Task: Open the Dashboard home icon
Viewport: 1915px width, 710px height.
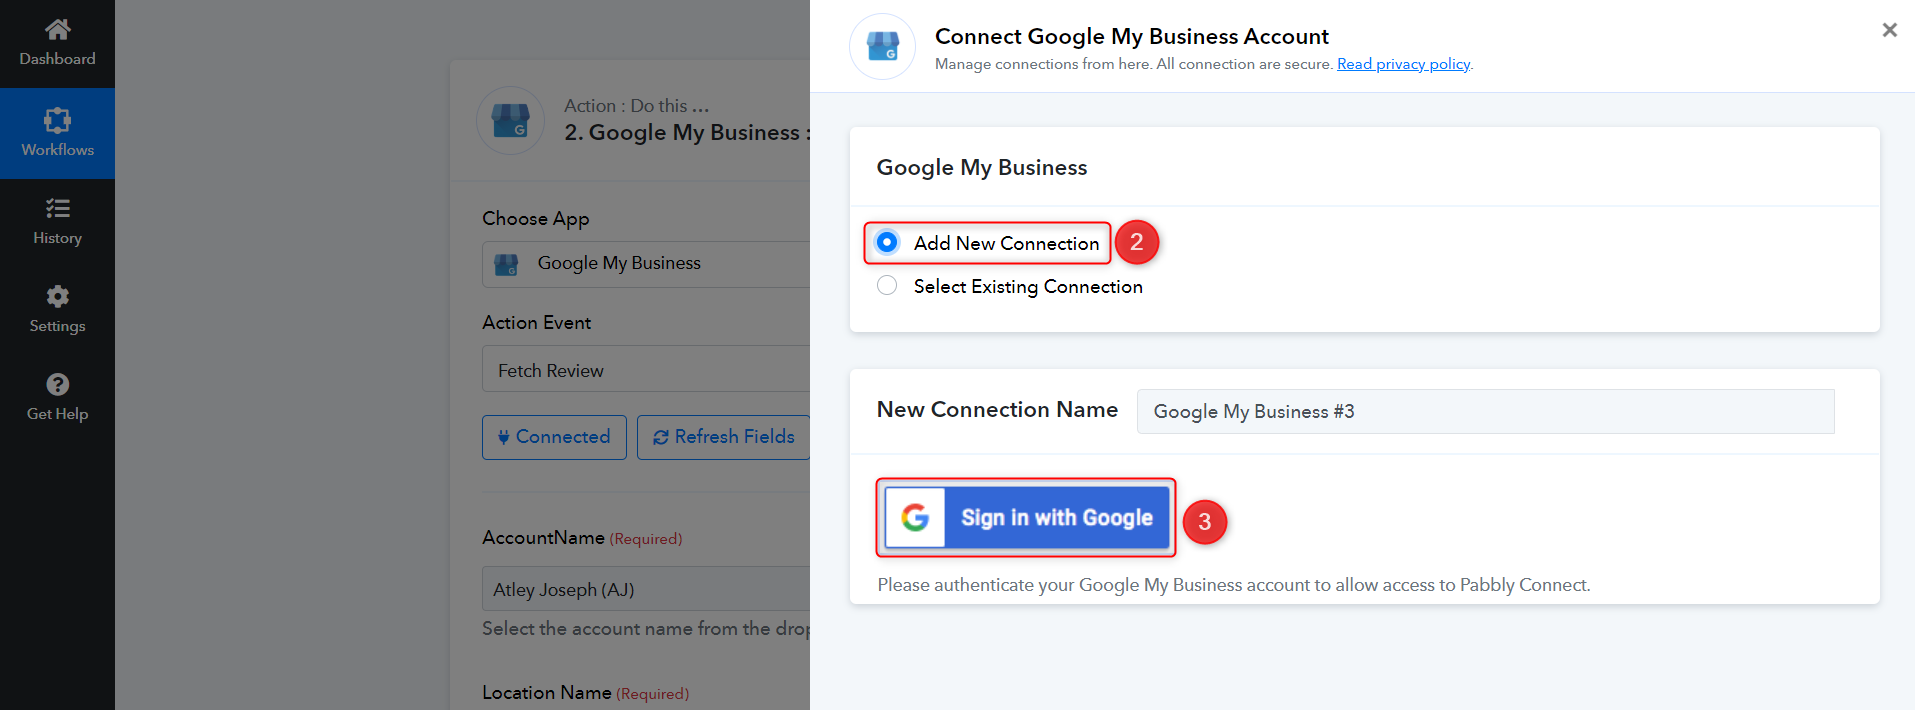Action: 57,29
